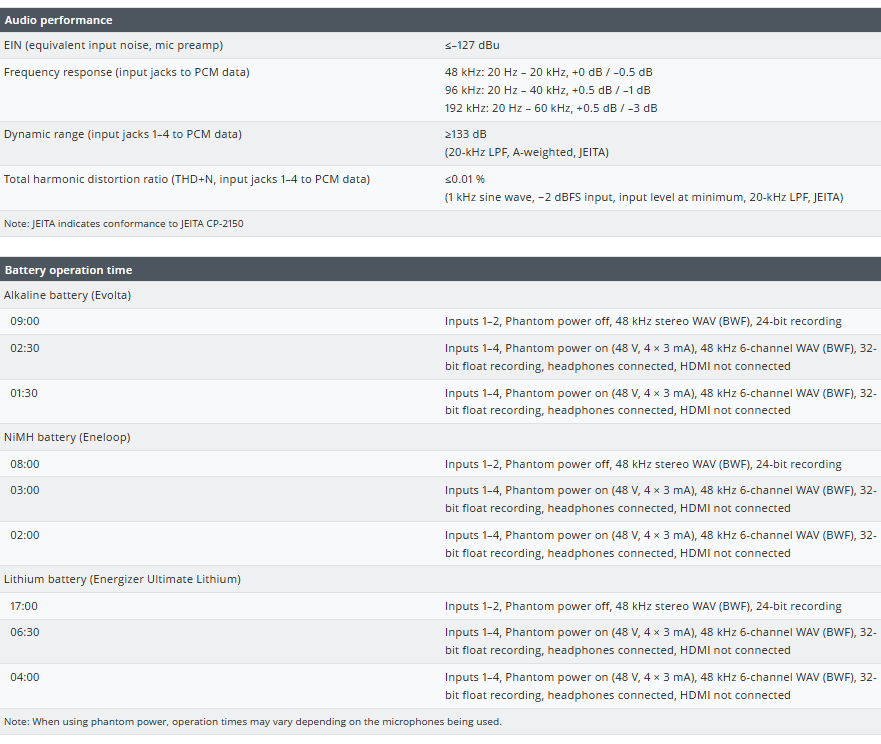Screen dimensions: 881x744
Task: Select the Lithium battery (Energizer Ultimate Lithium) subheading
Action: pos(122,579)
